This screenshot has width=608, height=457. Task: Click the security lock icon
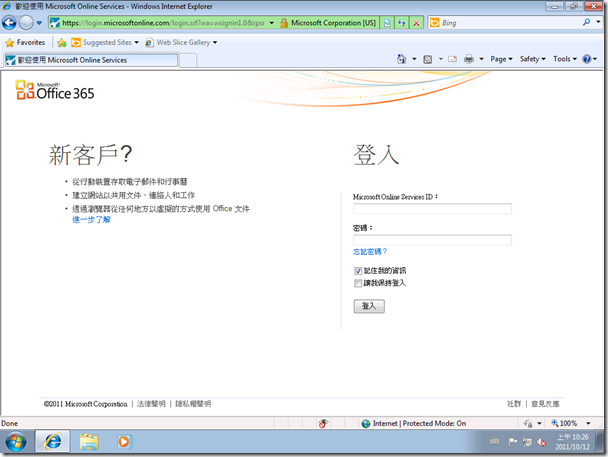click(x=284, y=23)
